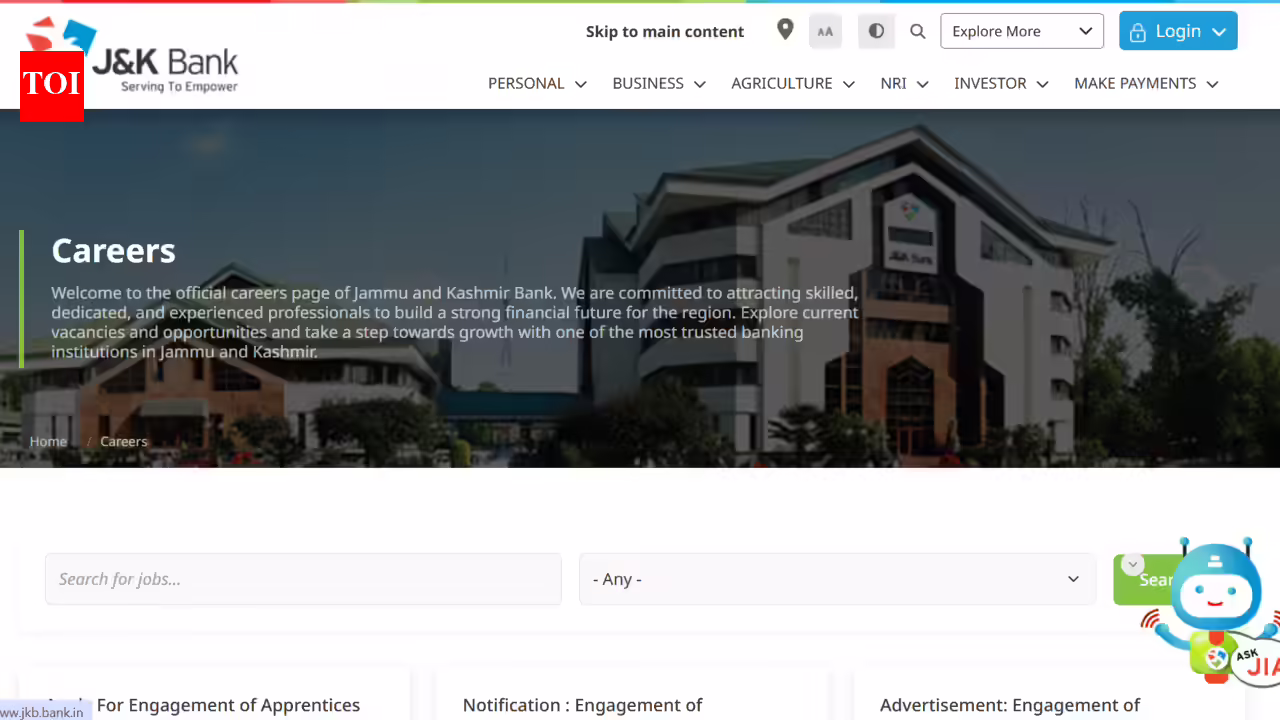Click the Search for jobs field
1280x720 pixels.
tap(303, 579)
